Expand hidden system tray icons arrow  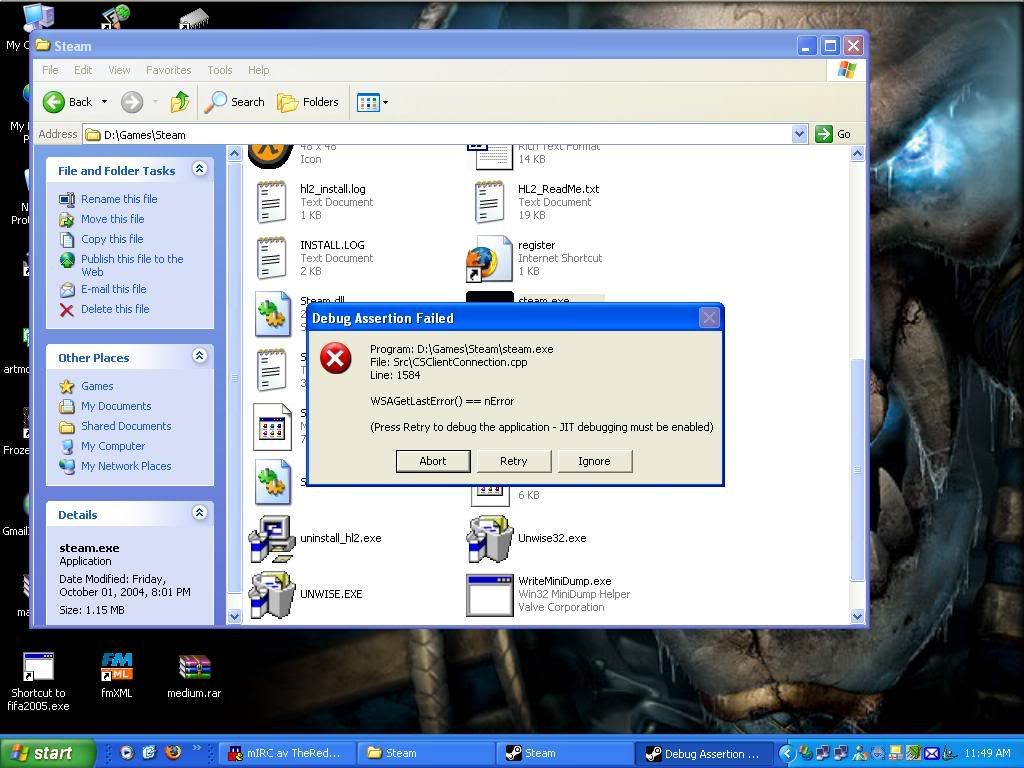click(x=786, y=753)
